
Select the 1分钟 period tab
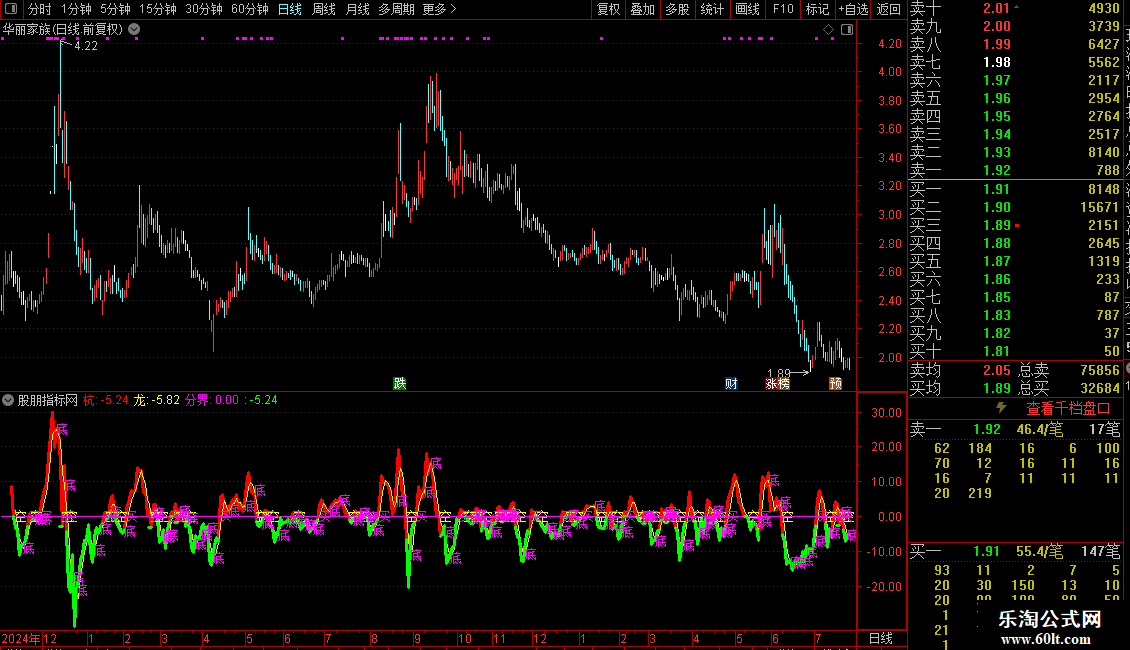(76, 9)
